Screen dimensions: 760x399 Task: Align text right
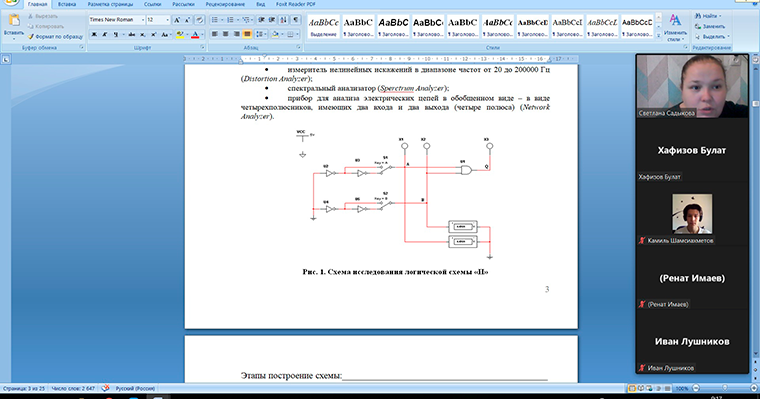point(237,34)
